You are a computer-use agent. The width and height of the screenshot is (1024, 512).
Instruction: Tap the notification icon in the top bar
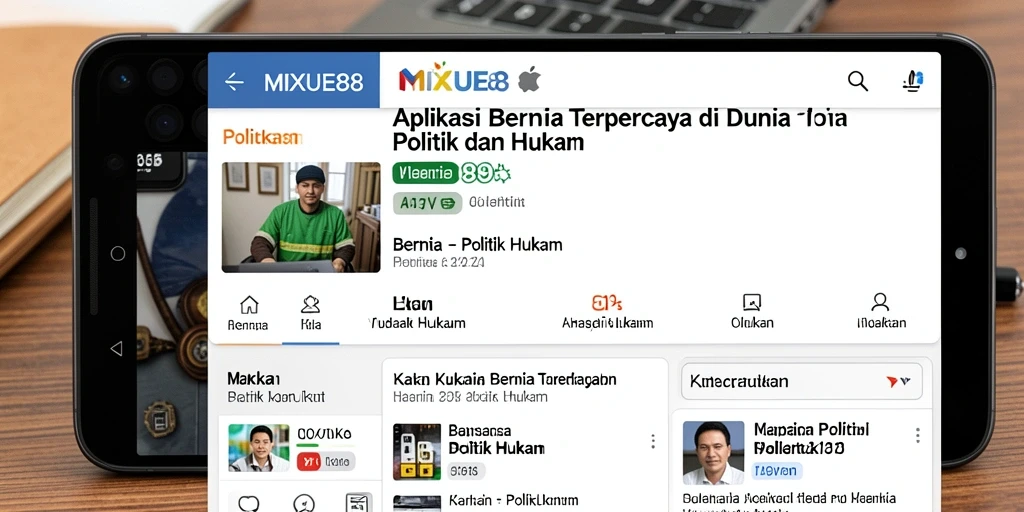click(913, 81)
